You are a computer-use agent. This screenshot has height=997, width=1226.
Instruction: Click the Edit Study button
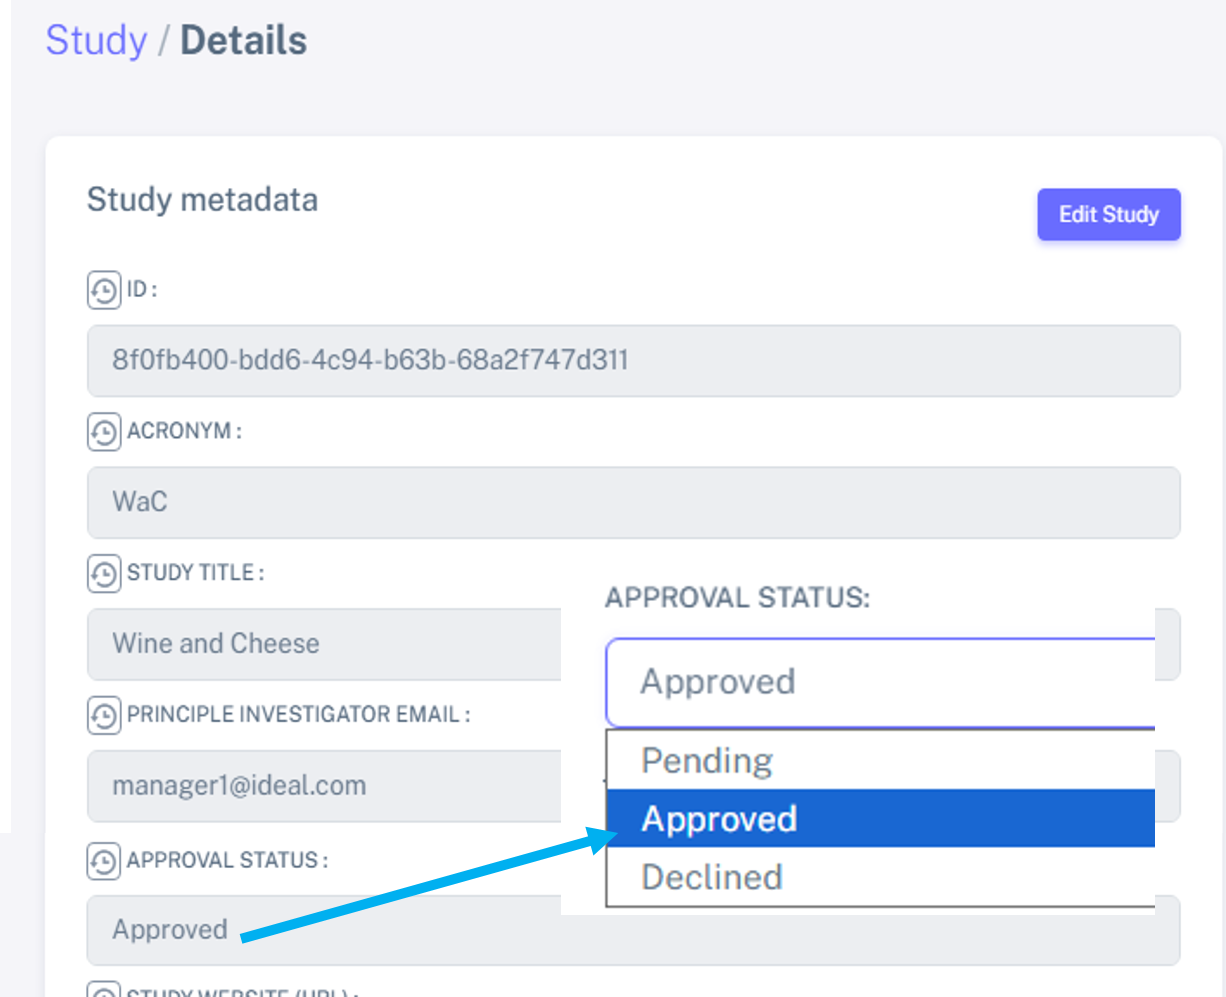1109,214
